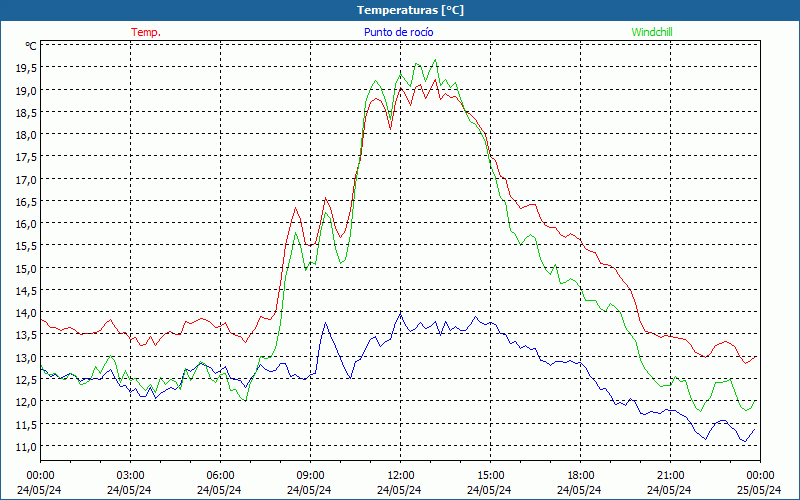
Task: Click the 12,0 y-axis value
Action: click(26, 402)
